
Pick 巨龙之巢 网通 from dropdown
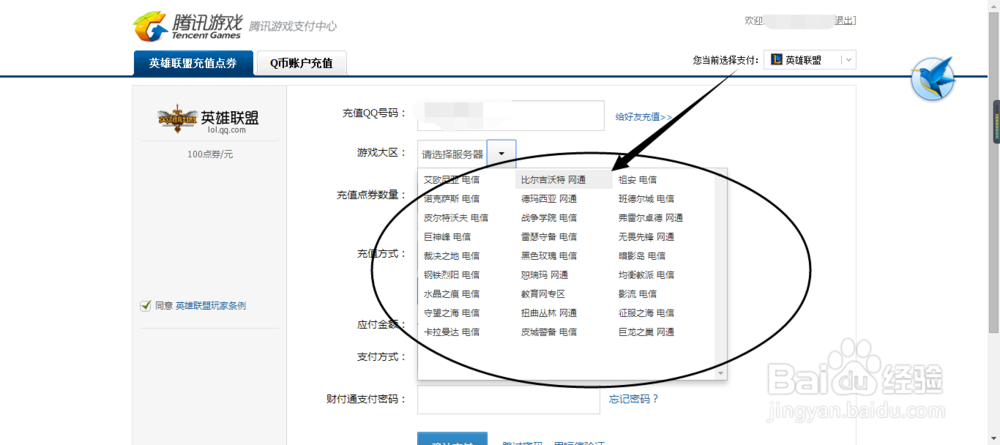coord(646,332)
